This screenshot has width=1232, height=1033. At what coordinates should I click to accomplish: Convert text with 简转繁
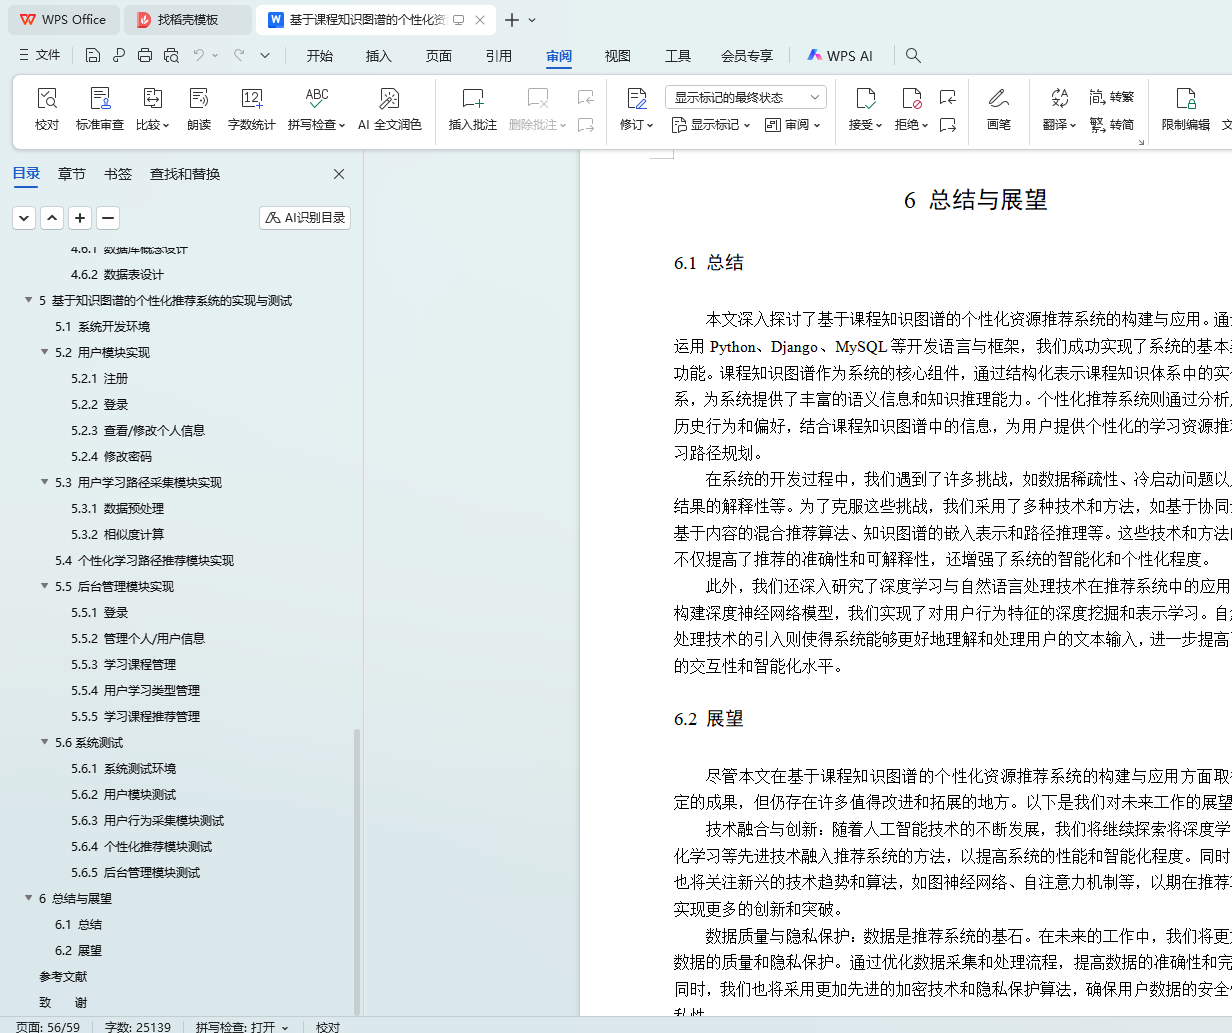click(1111, 97)
